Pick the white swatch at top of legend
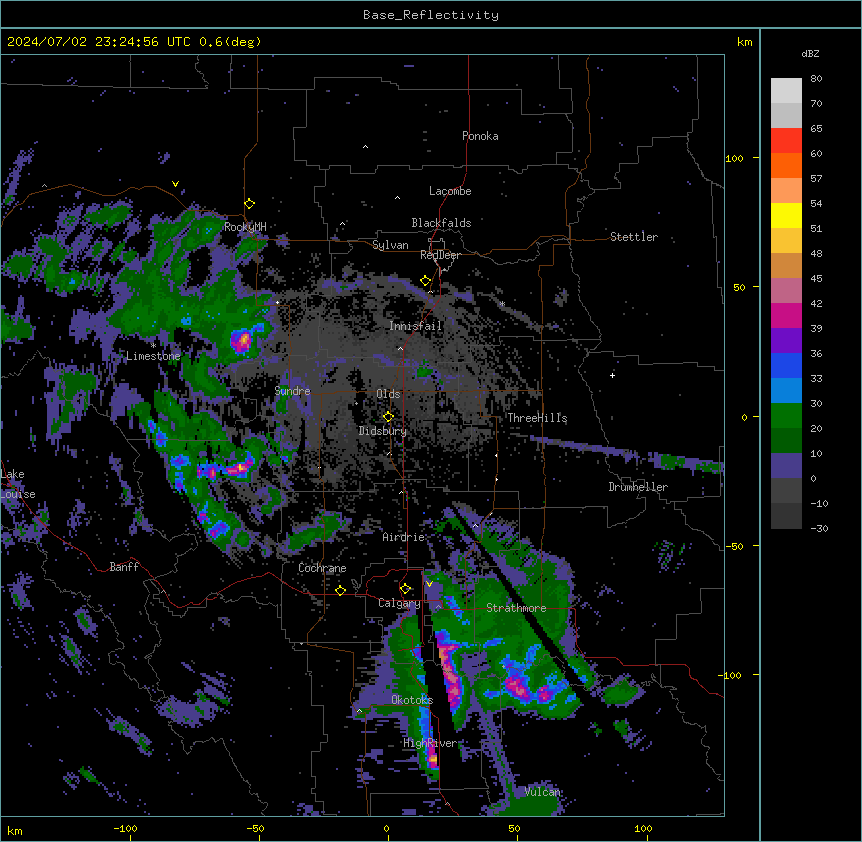This screenshot has height=842, width=862. 786,91
